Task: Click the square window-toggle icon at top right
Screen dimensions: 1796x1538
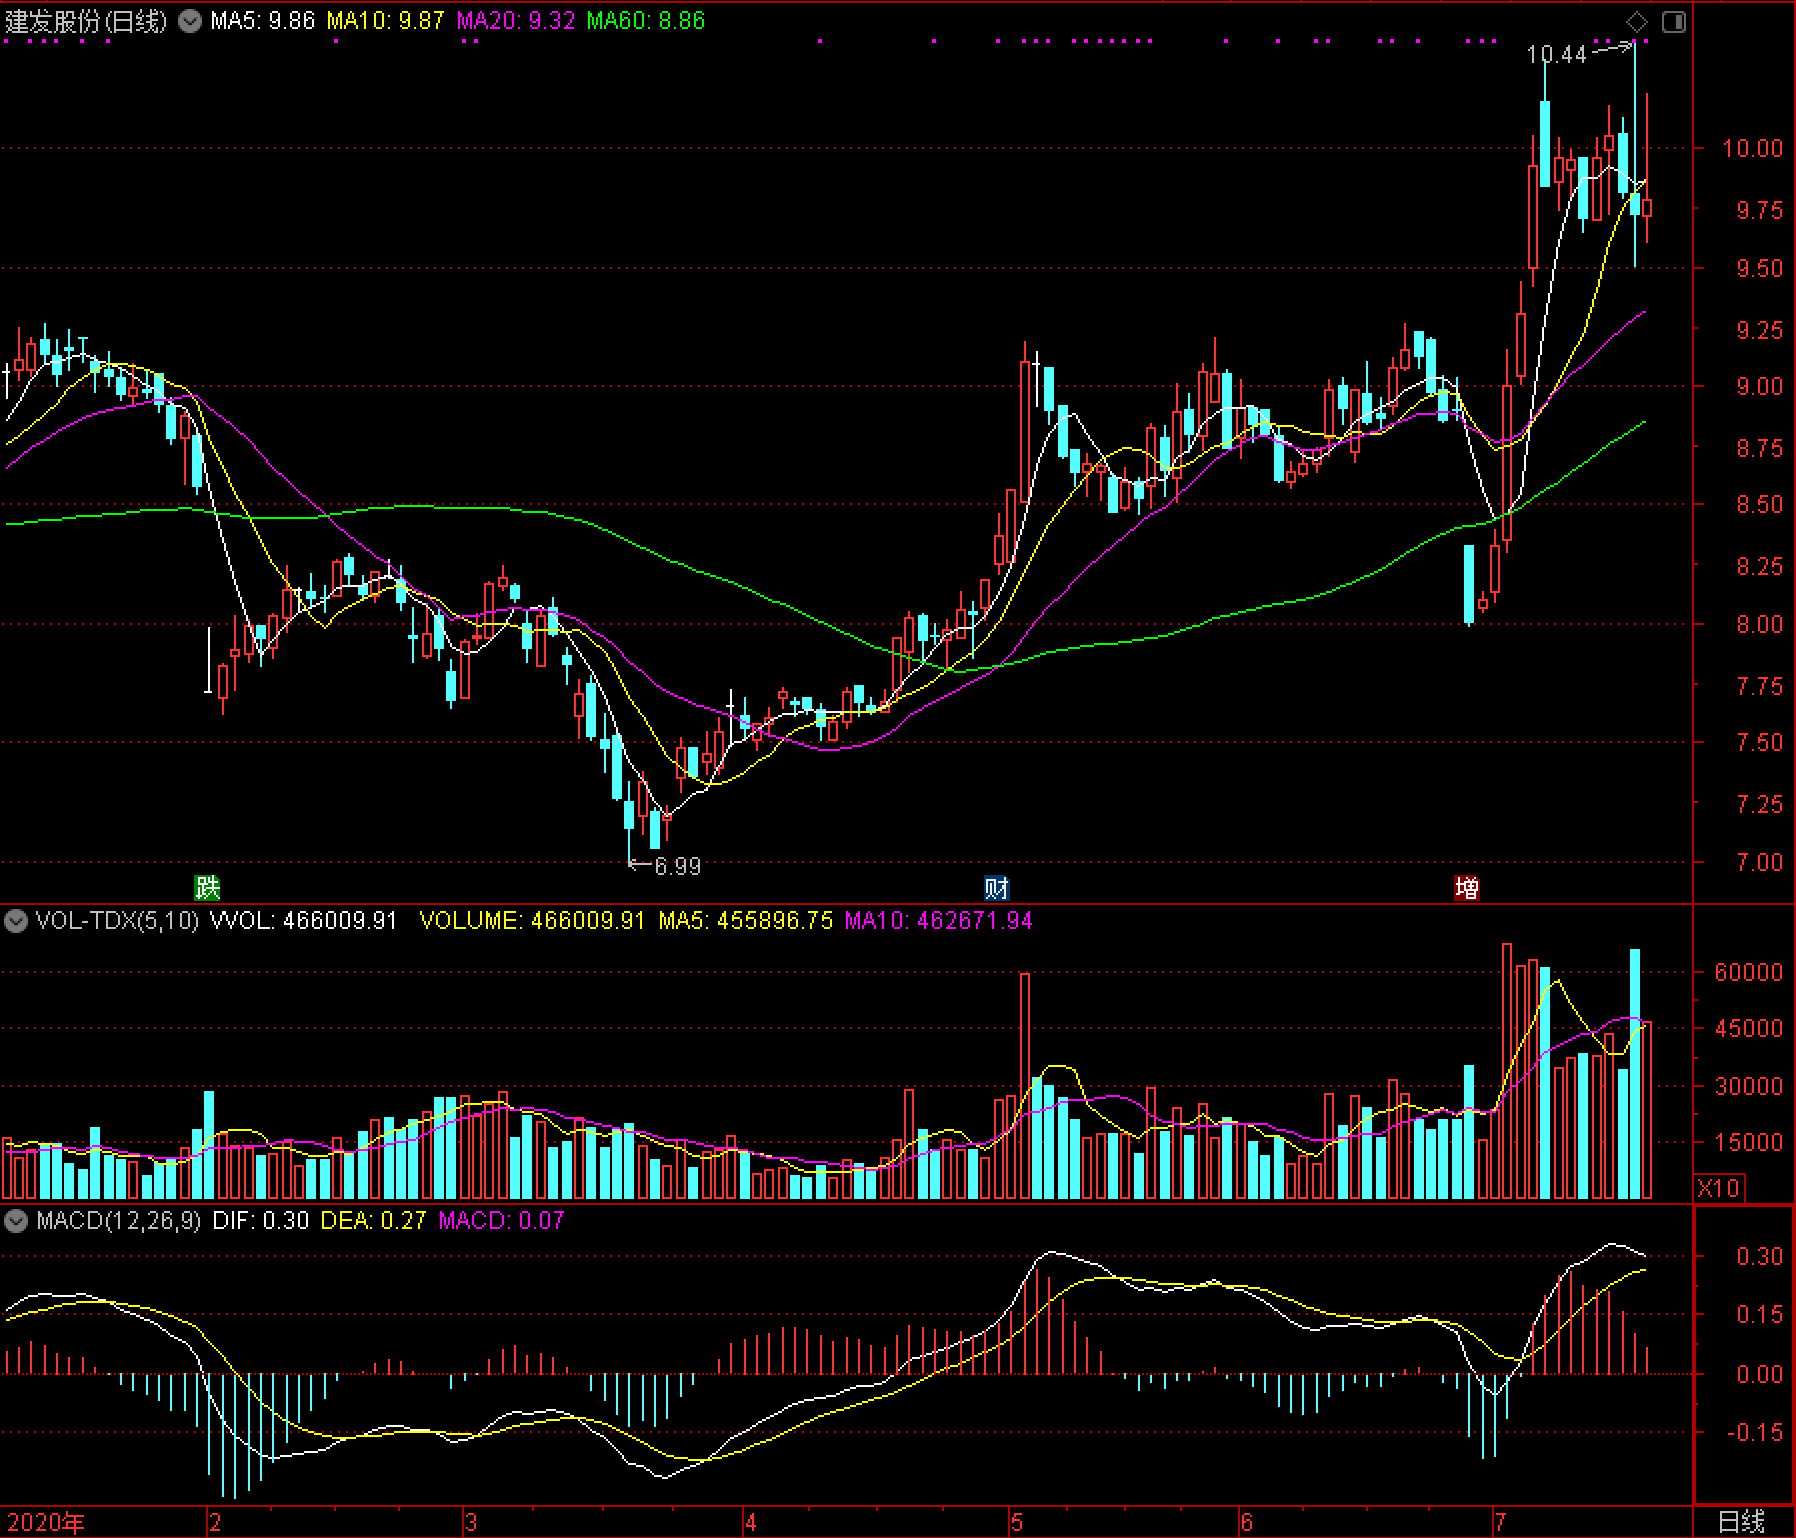Action: 1674,21
